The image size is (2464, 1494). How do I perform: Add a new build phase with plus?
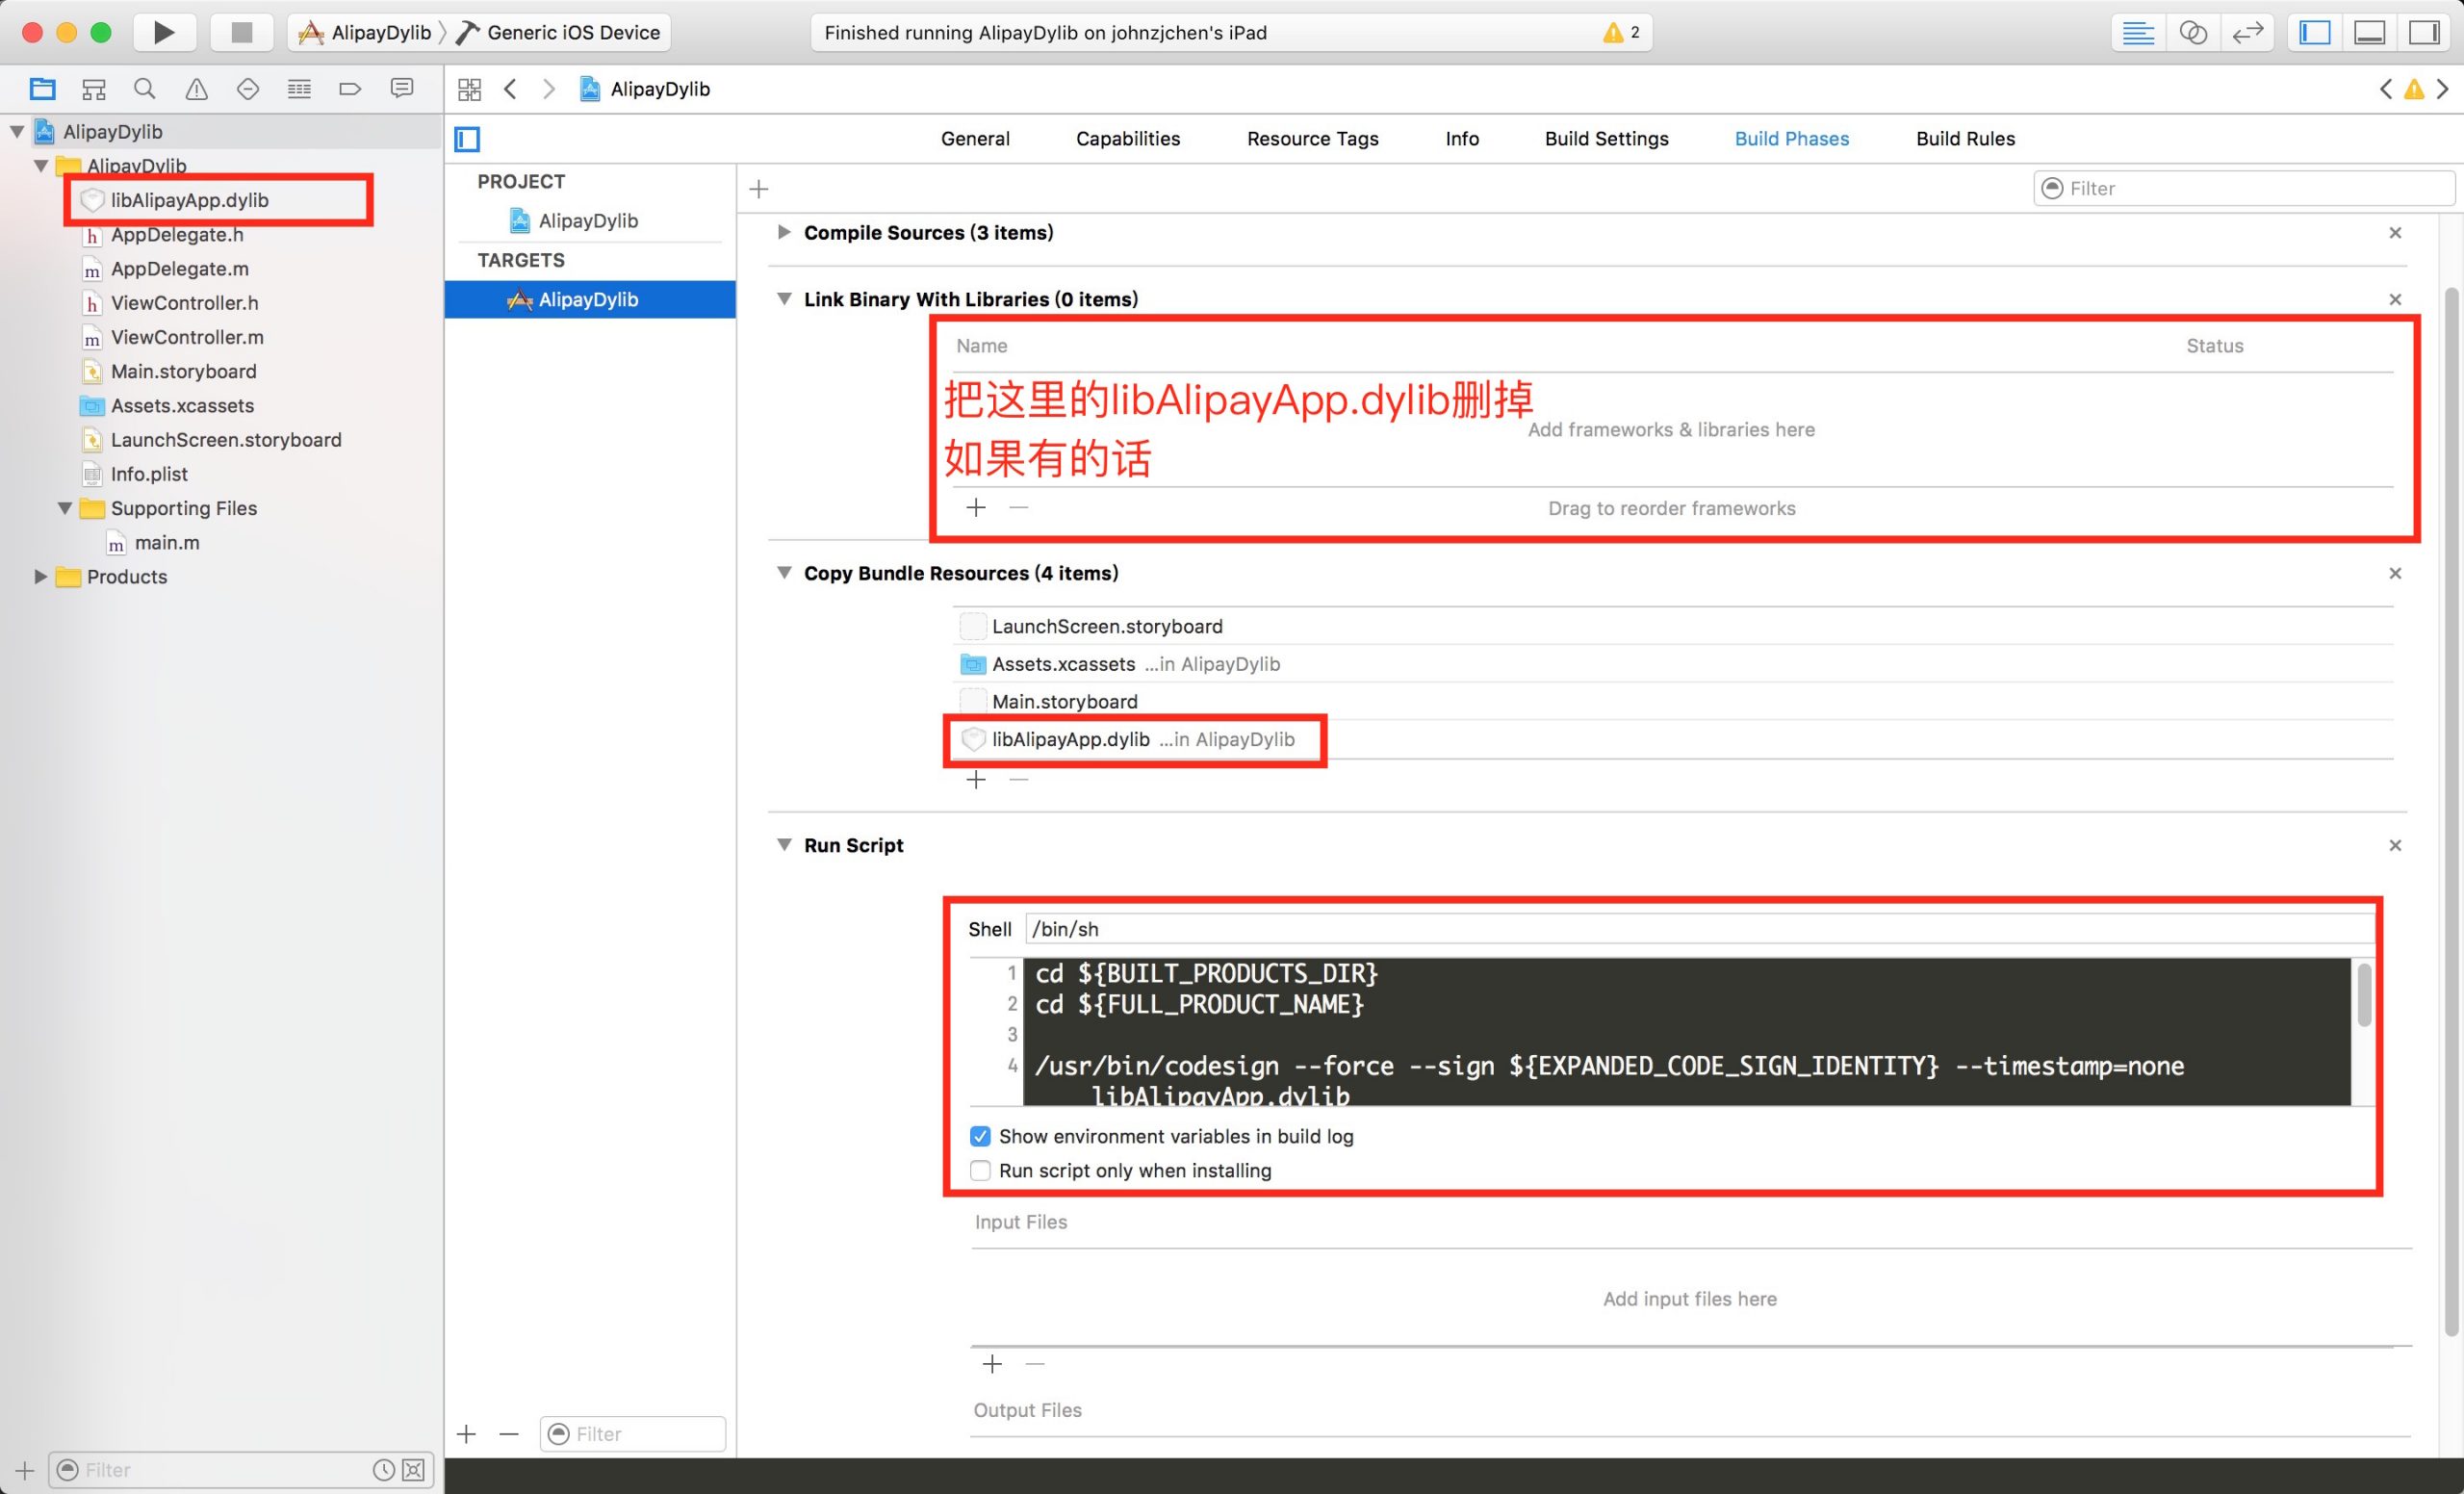point(759,189)
